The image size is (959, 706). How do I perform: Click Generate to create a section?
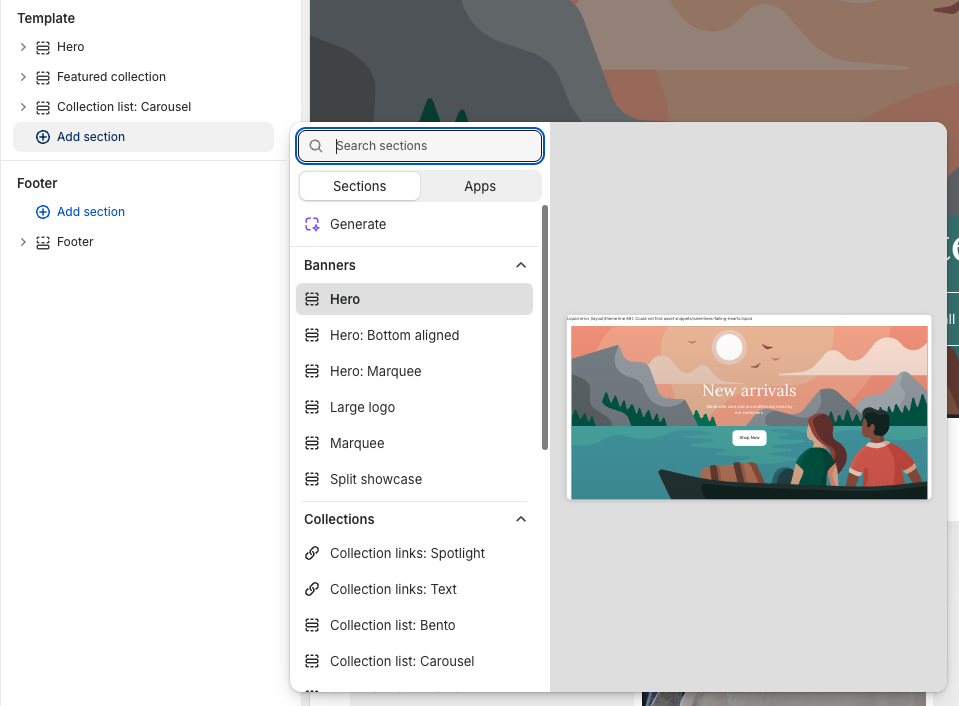(414, 225)
